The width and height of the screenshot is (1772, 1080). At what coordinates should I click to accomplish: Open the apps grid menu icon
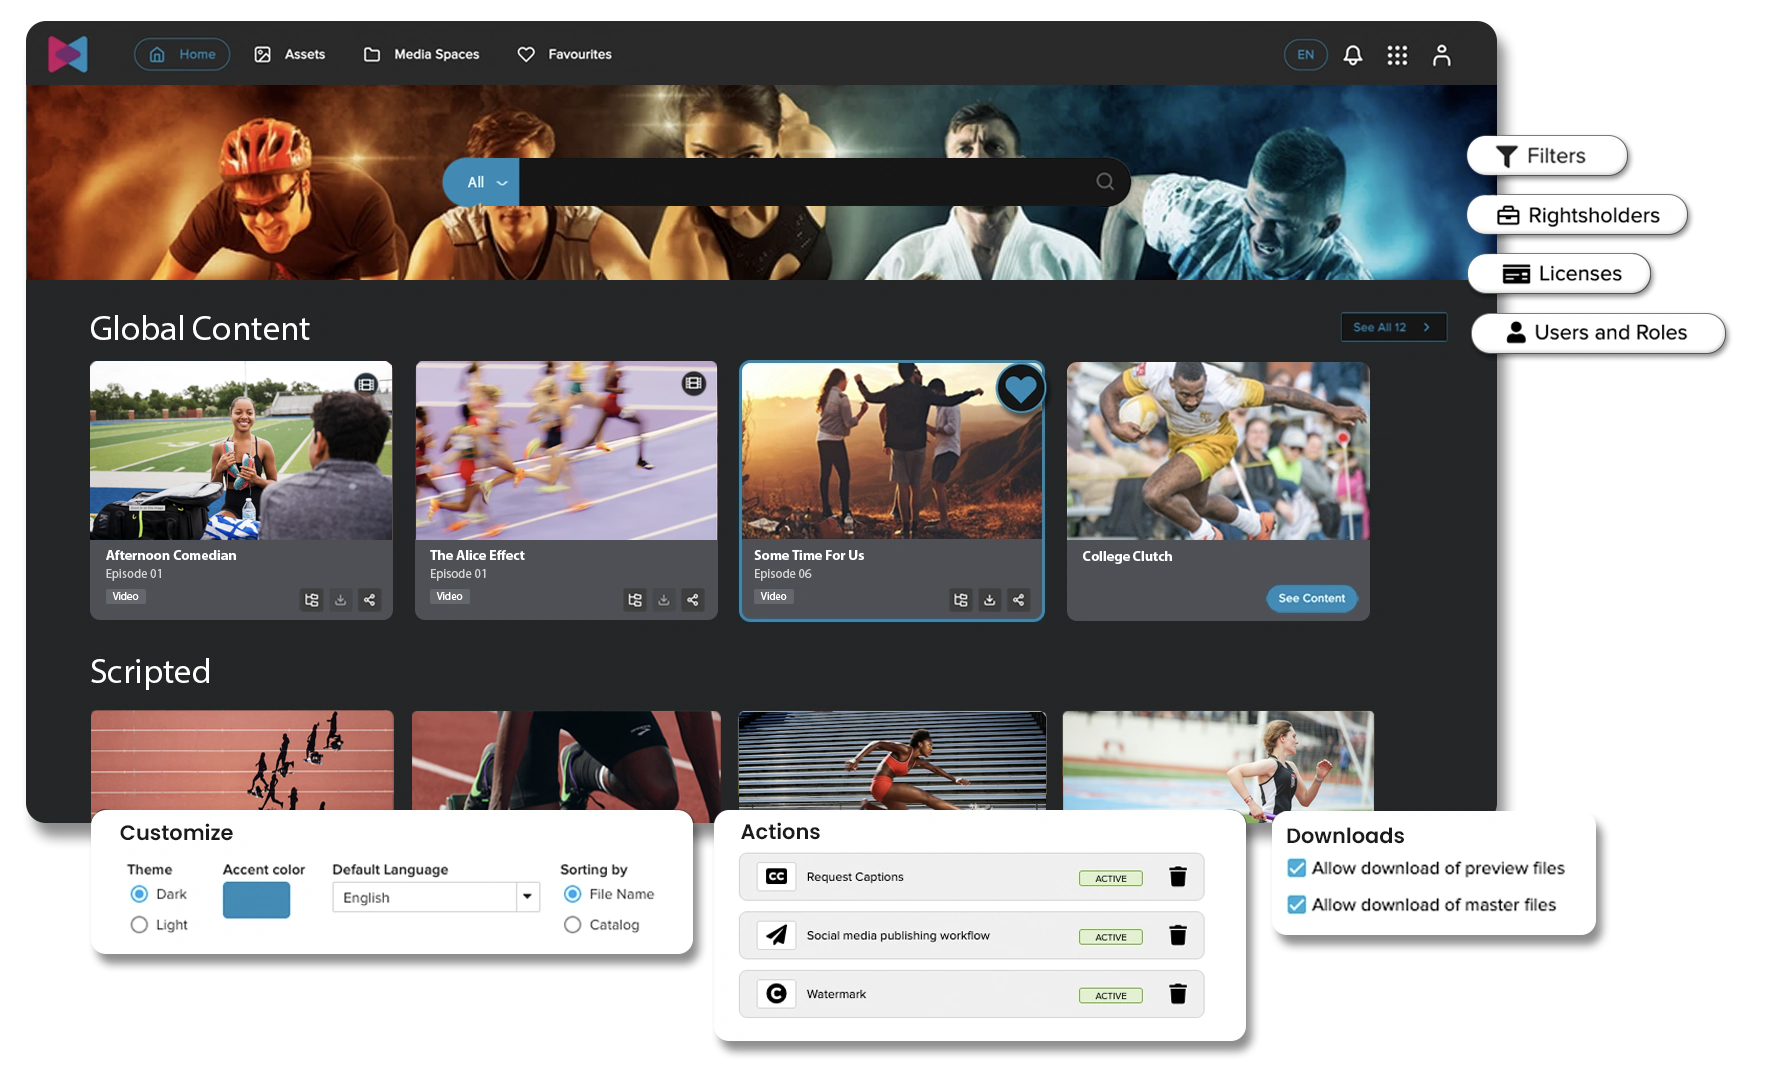tap(1397, 55)
